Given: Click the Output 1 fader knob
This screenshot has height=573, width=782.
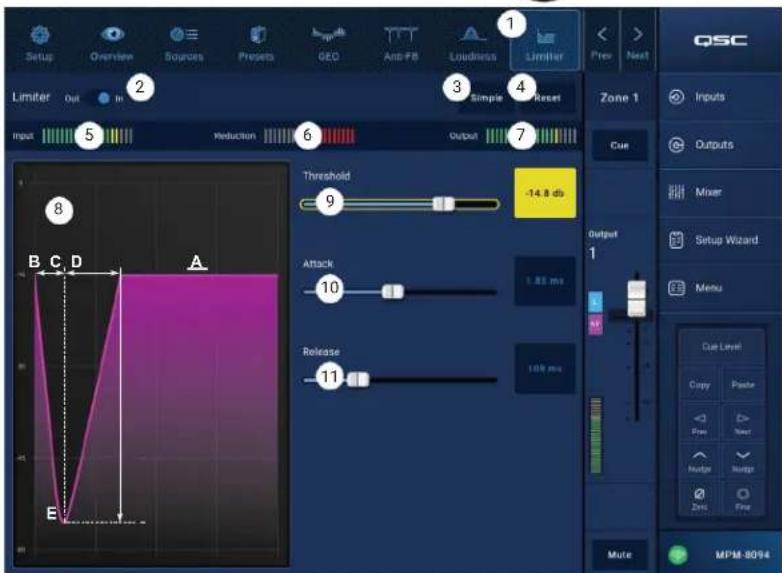Looking at the screenshot, I should point(636,299).
